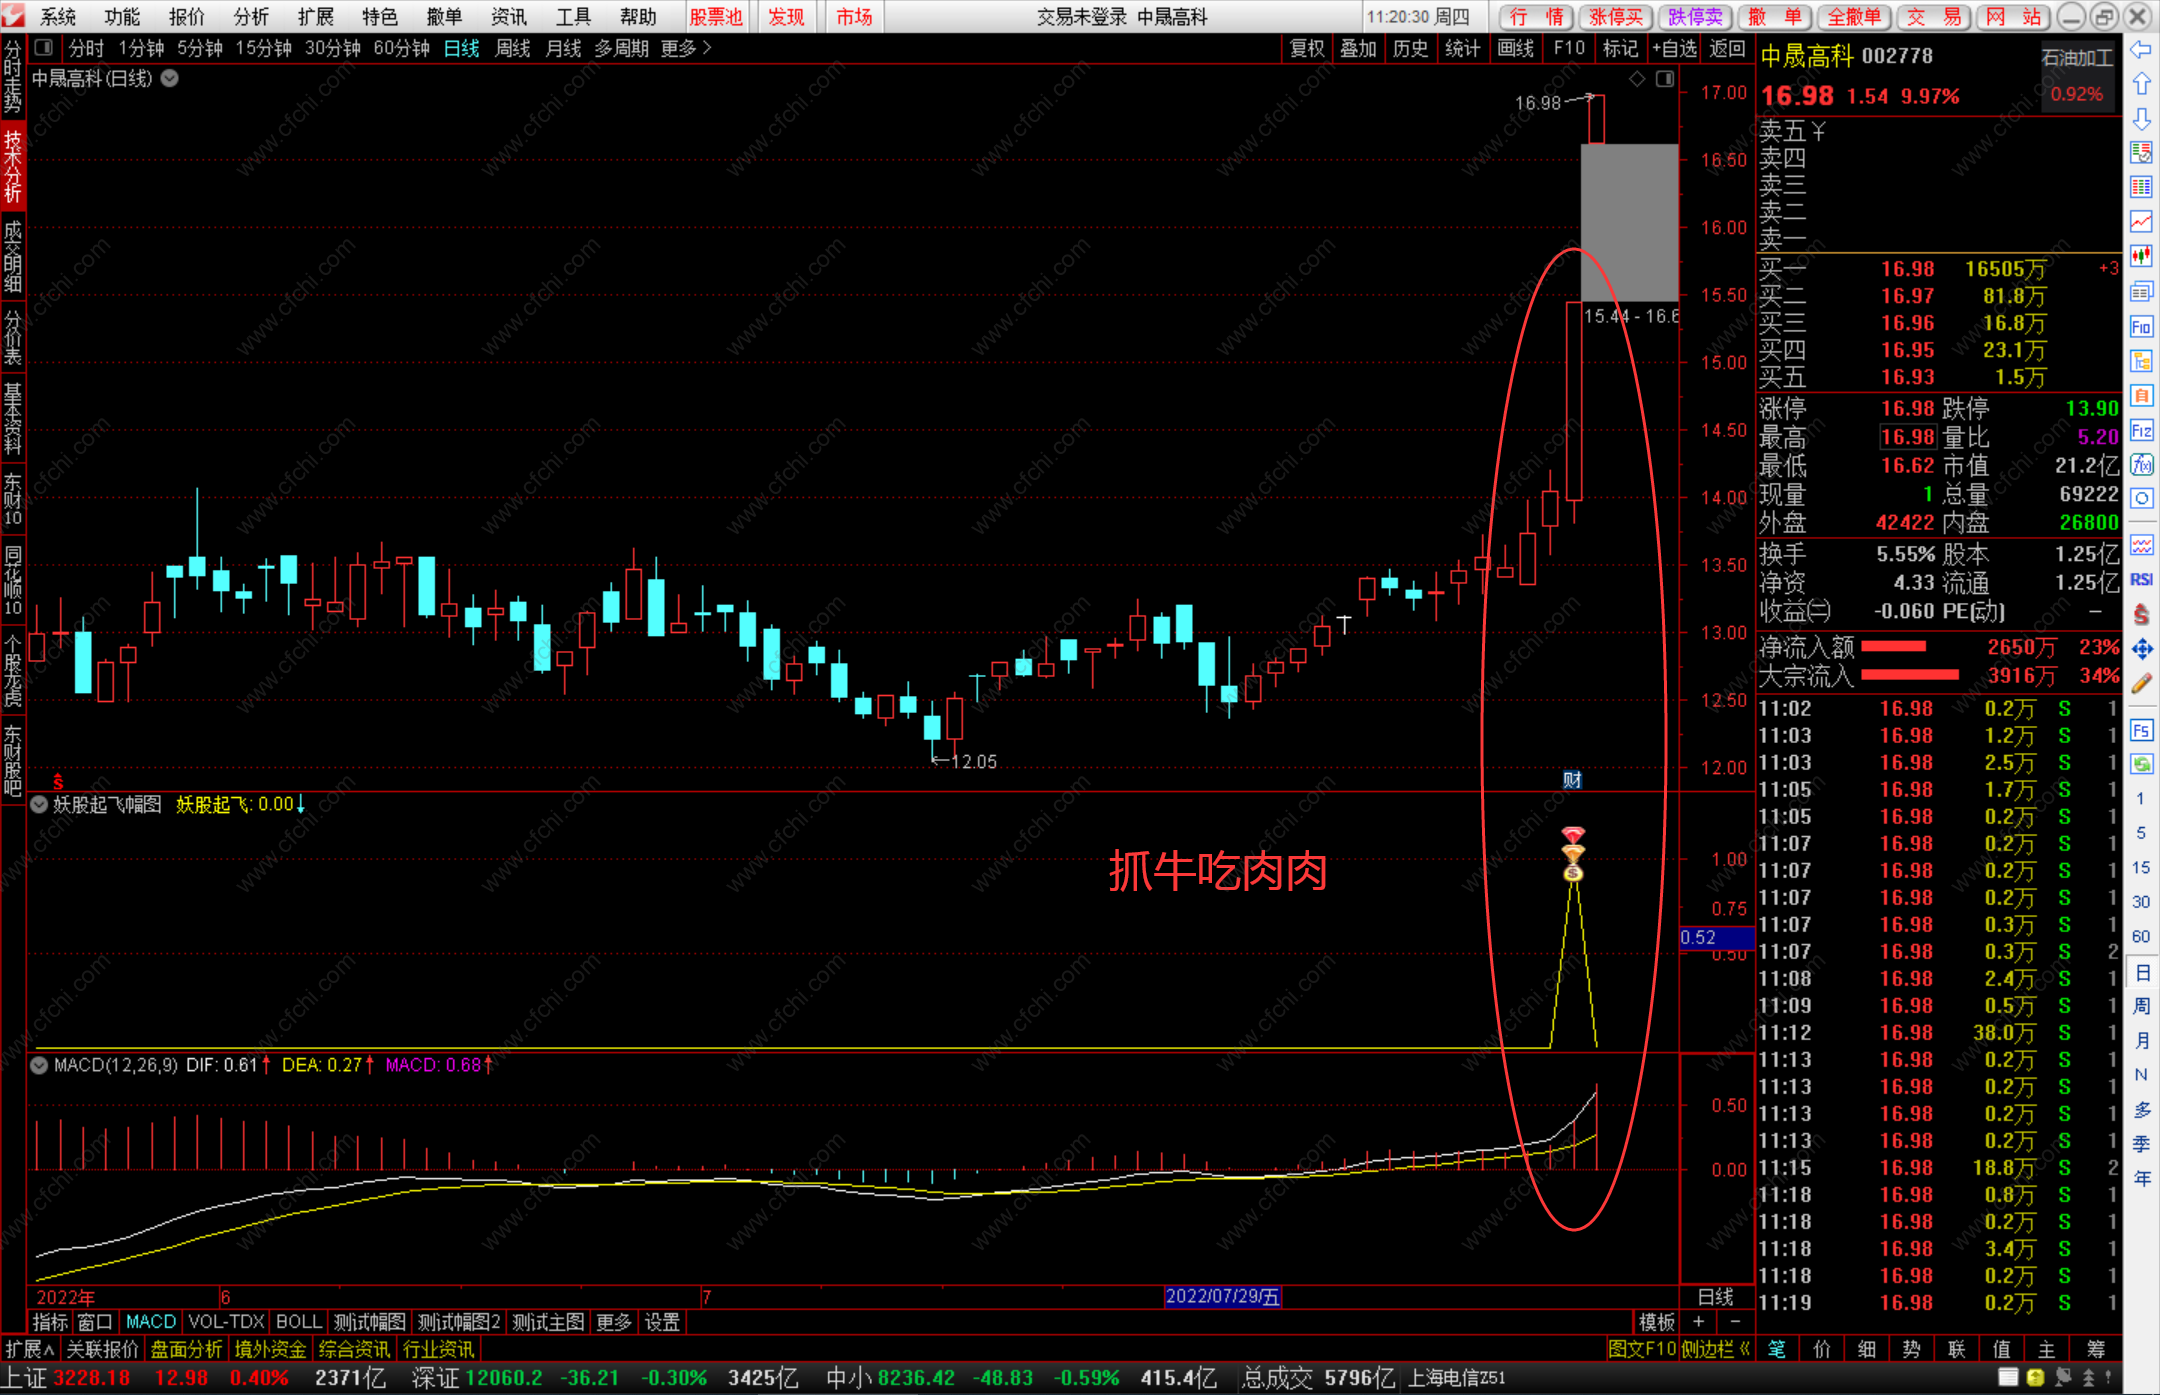Screen dimensions: 2160x1395
Task: Select 周线 weekly period in toolbar
Action: (x=512, y=48)
